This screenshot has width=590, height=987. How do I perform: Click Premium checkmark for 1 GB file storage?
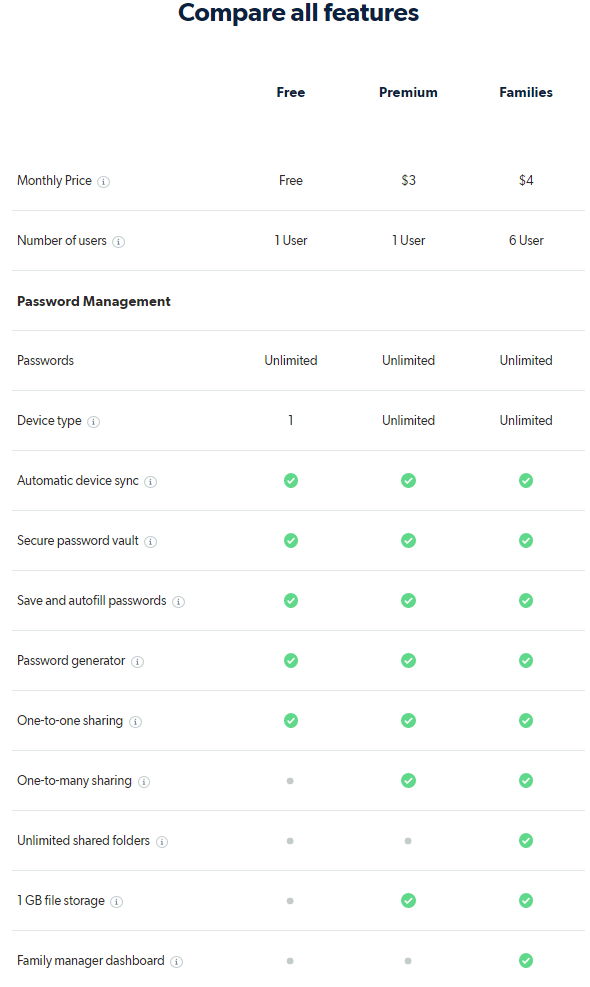tap(408, 900)
